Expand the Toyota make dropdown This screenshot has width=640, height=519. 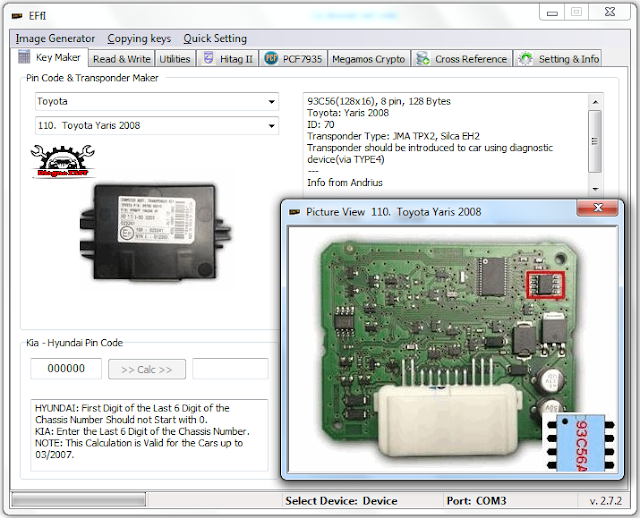point(271,102)
